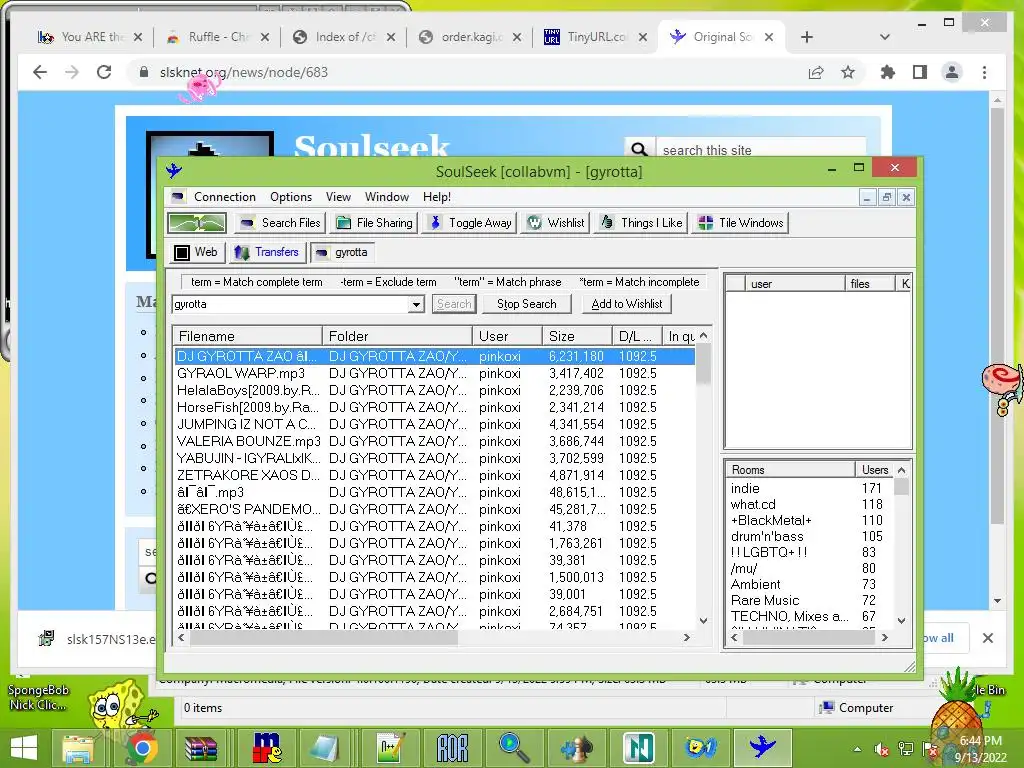Open Things I Like toolbar button
The width and height of the screenshot is (1024, 768).
[641, 223]
